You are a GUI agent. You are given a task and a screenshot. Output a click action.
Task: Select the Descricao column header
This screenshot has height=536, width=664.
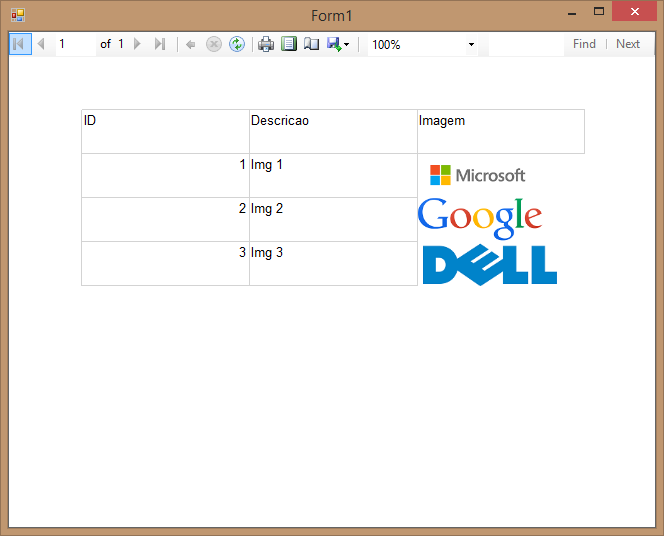333,132
